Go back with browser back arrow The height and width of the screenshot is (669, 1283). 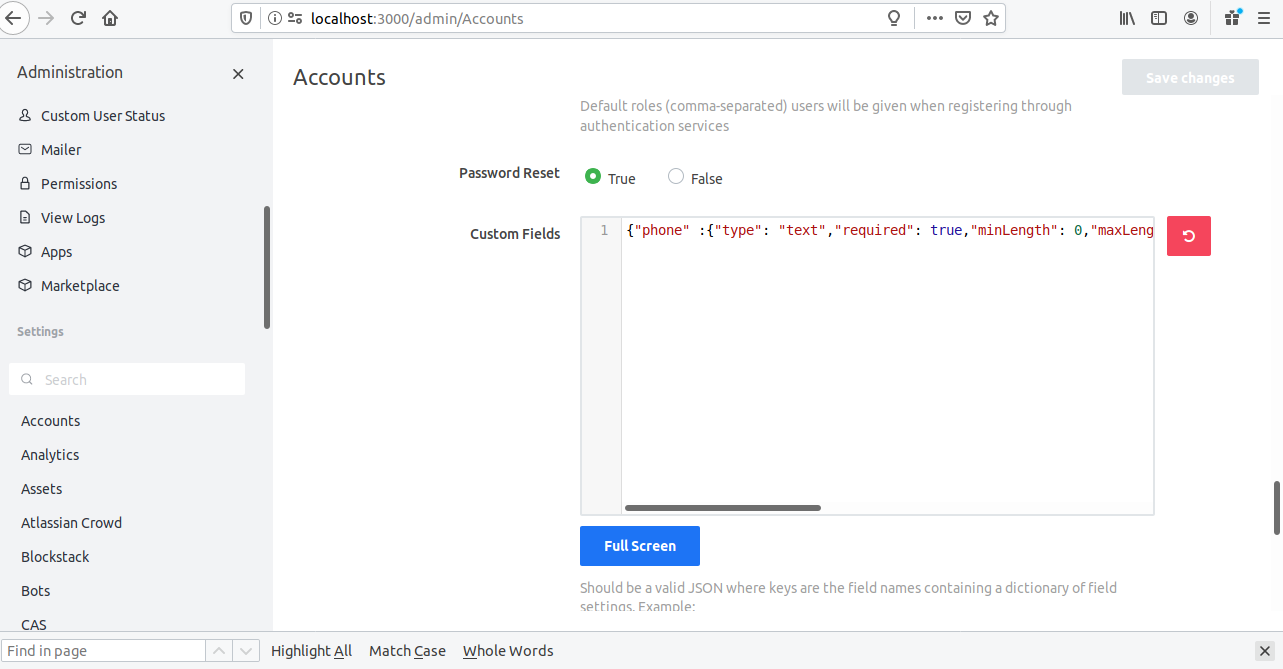tap(12, 18)
